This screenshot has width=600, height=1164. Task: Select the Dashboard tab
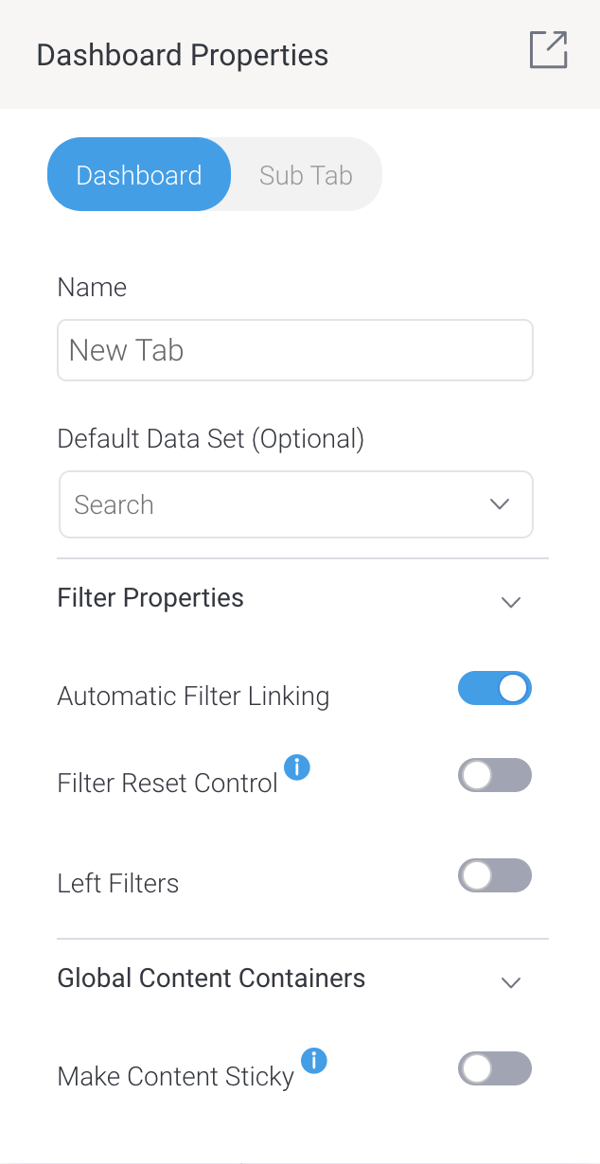coord(139,174)
